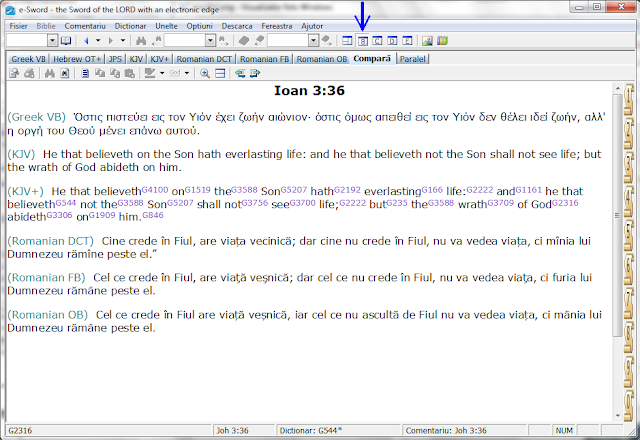Open the Comentariu menu
The height and width of the screenshot is (440, 640).
pos(85,26)
